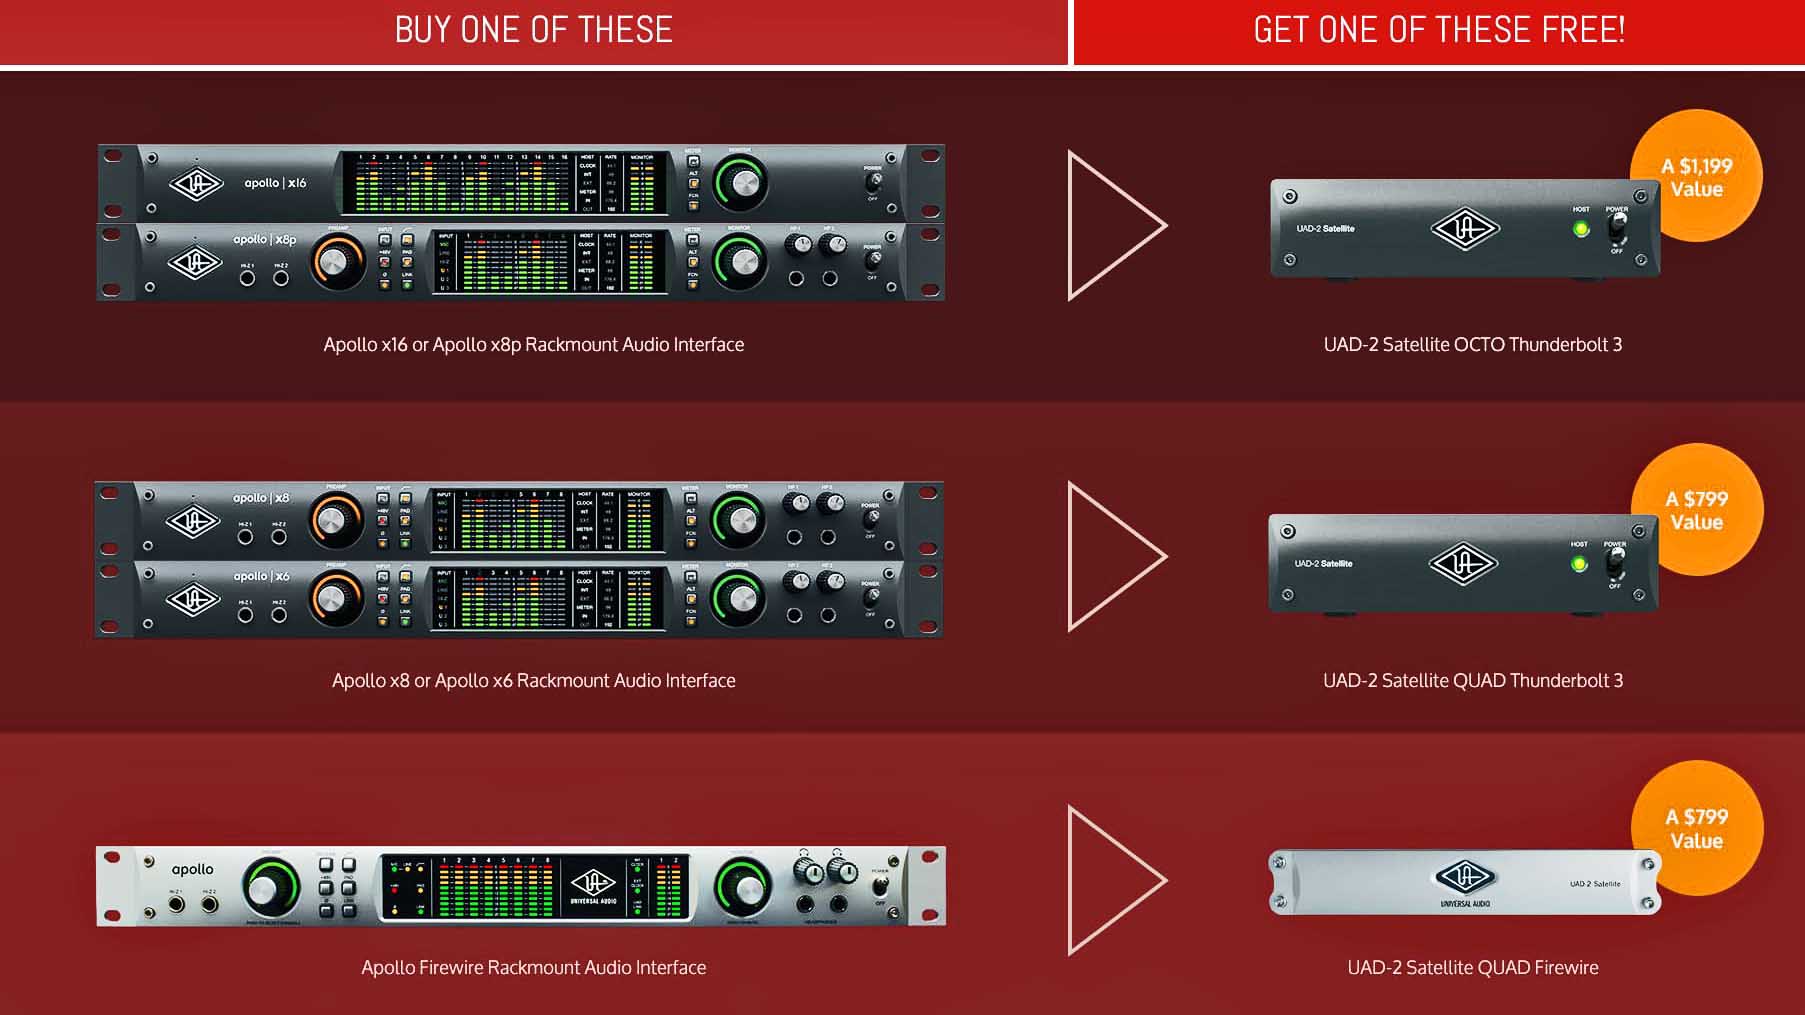Click the Apollo x6 UA diamond logo
Viewport: 1805px width, 1015px height.
pos(193,599)
